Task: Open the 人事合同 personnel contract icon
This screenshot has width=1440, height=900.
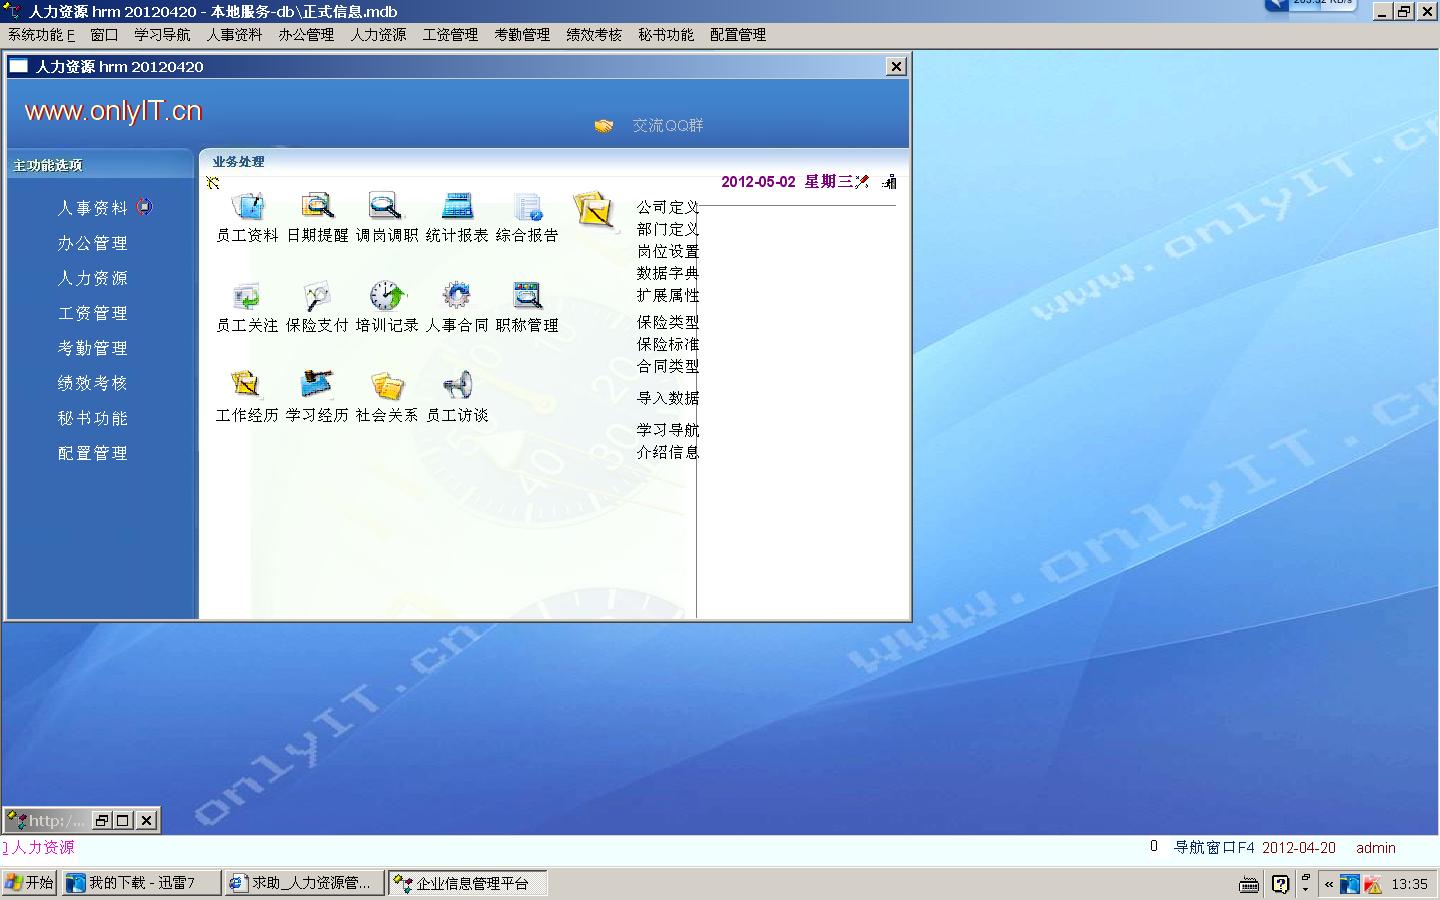Action: 457,298
